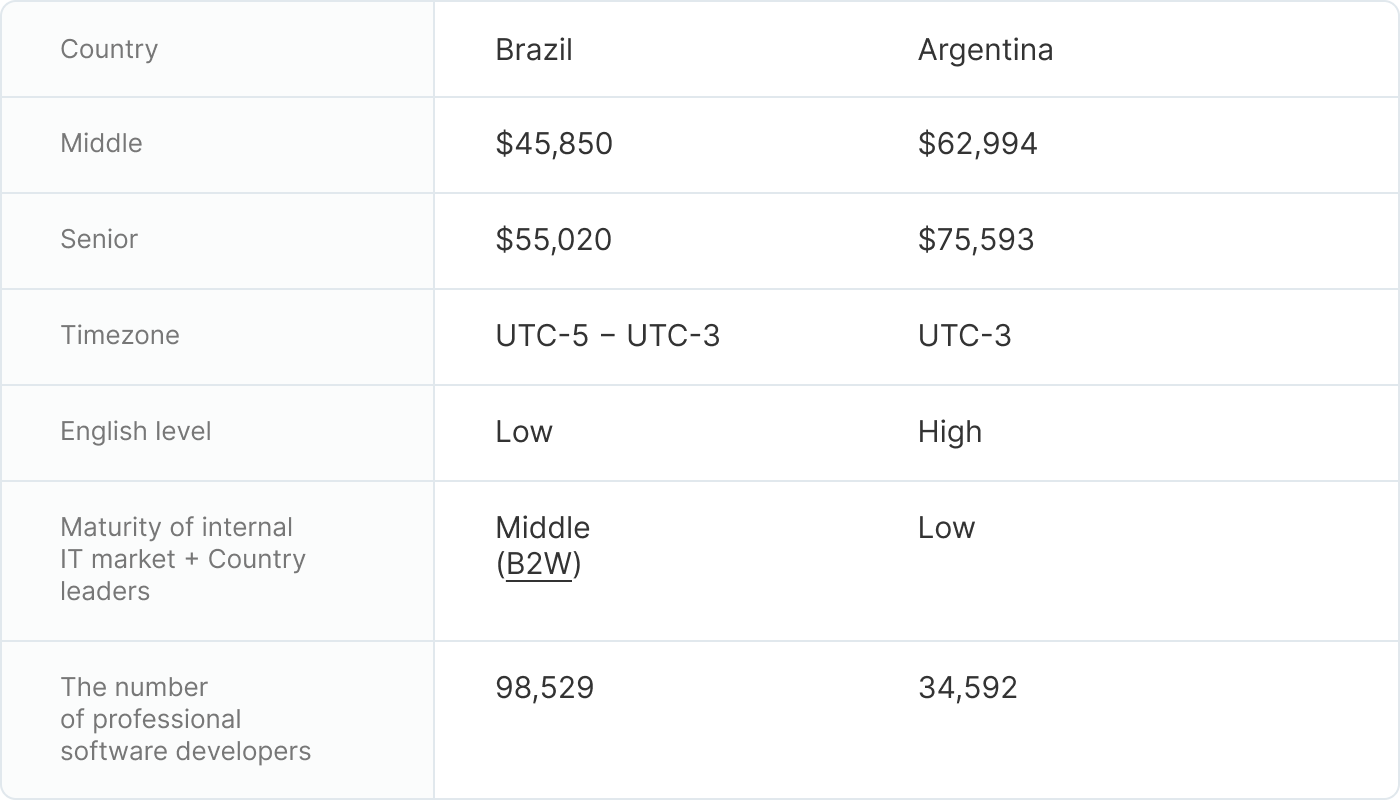Viewport: 1400px width, 800px height.
Task: Select Brazil's $55,020 senior salary
Action: pyautogui.click(x=553, y=240)
